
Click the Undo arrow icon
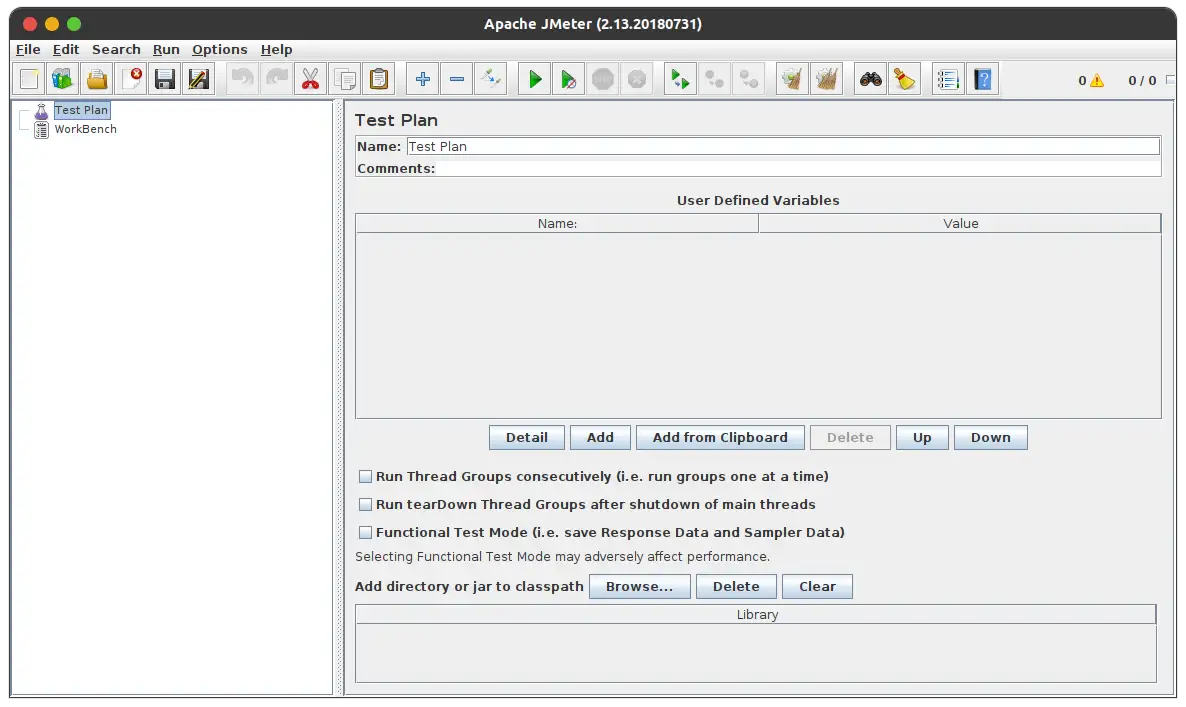click(242, 79)
